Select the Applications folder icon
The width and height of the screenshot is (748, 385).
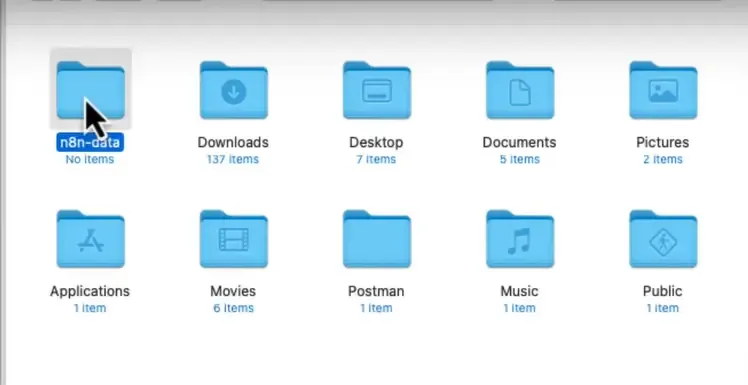pos(91,239)
